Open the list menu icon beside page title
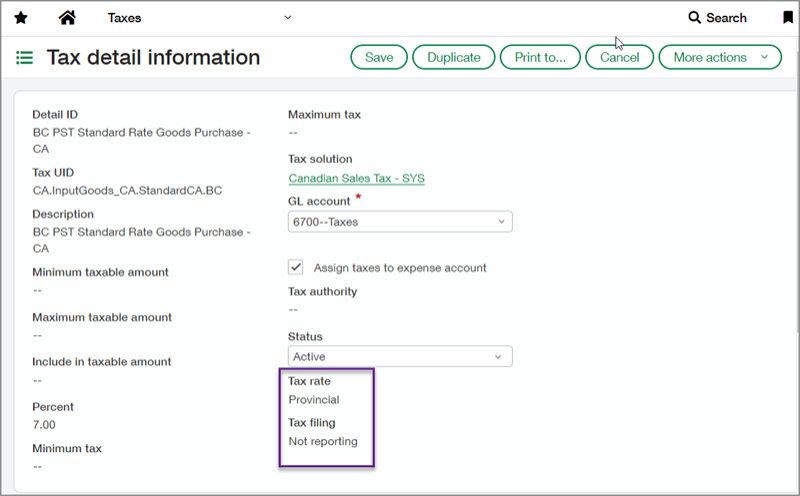 click(25, 58)
